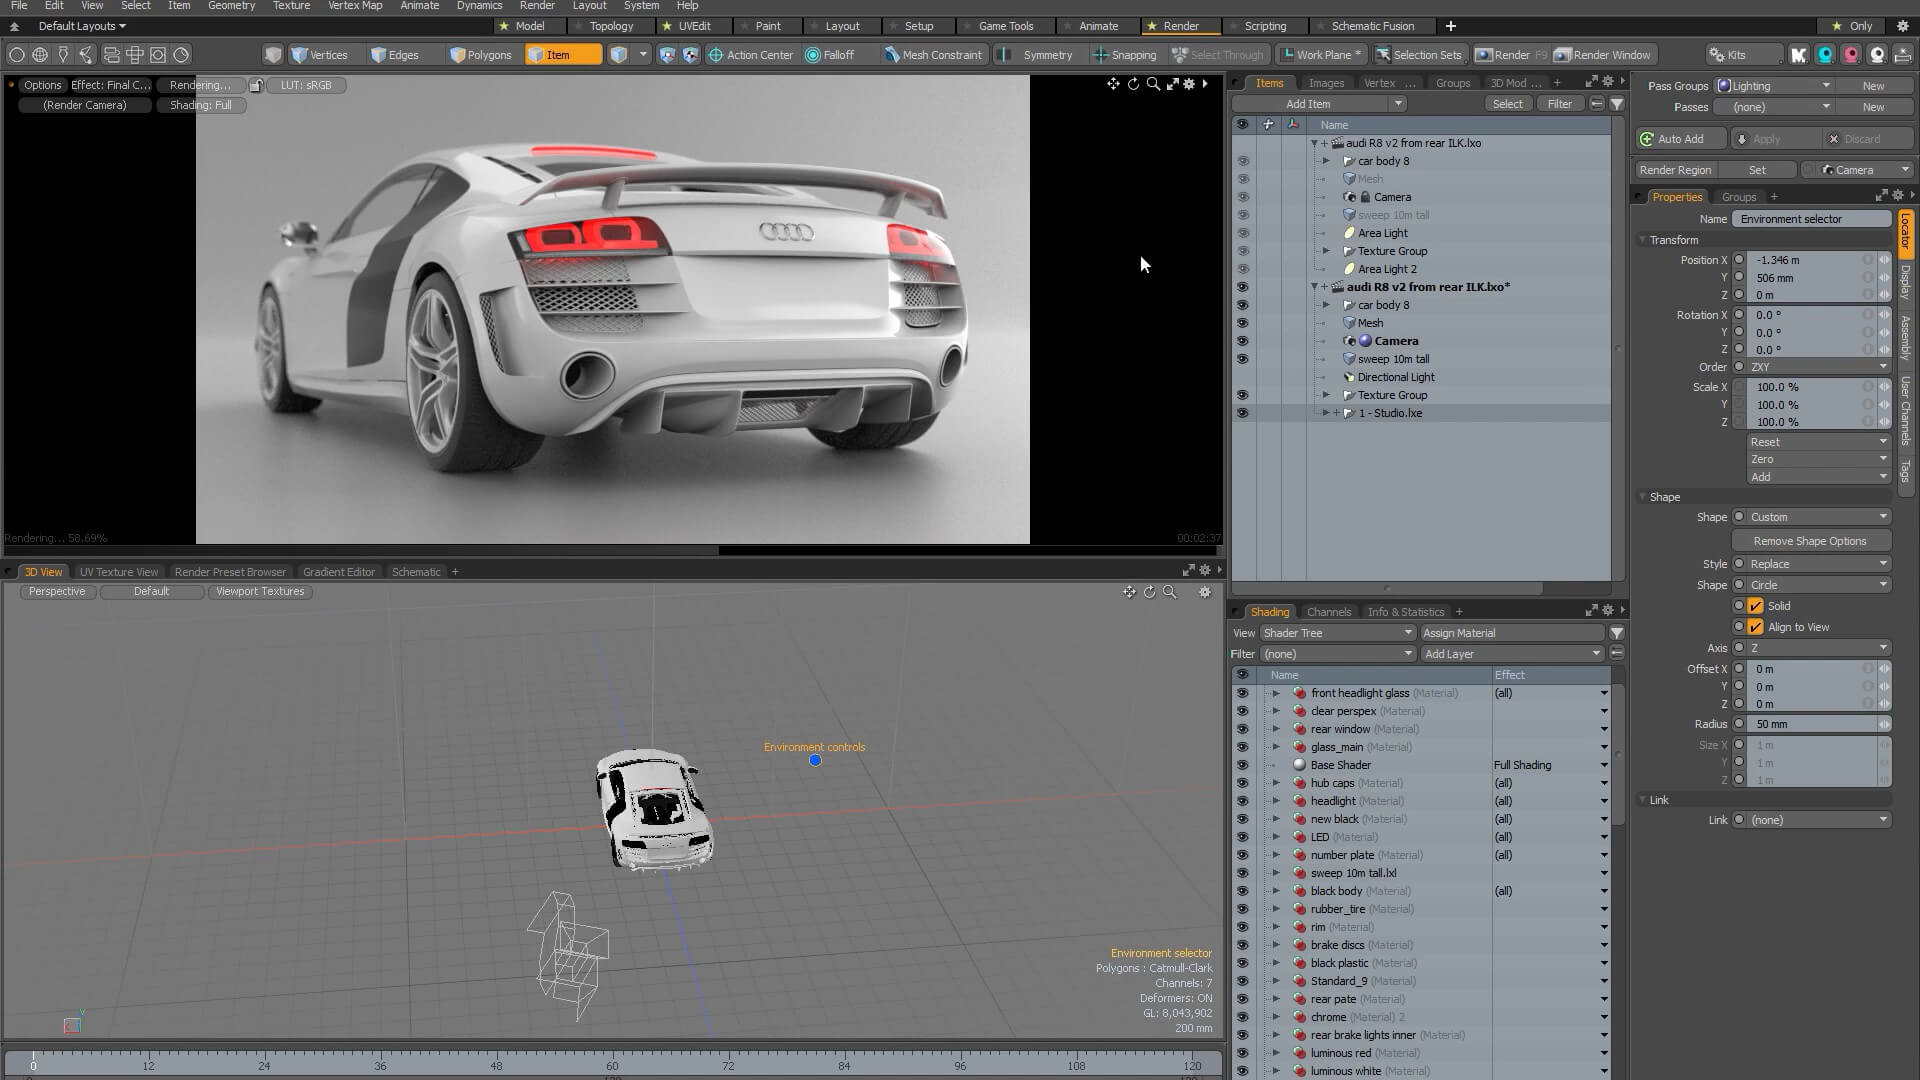Uncheck Align to View checkbox
The image size is (1920, 1080).
coord(1755,627)
